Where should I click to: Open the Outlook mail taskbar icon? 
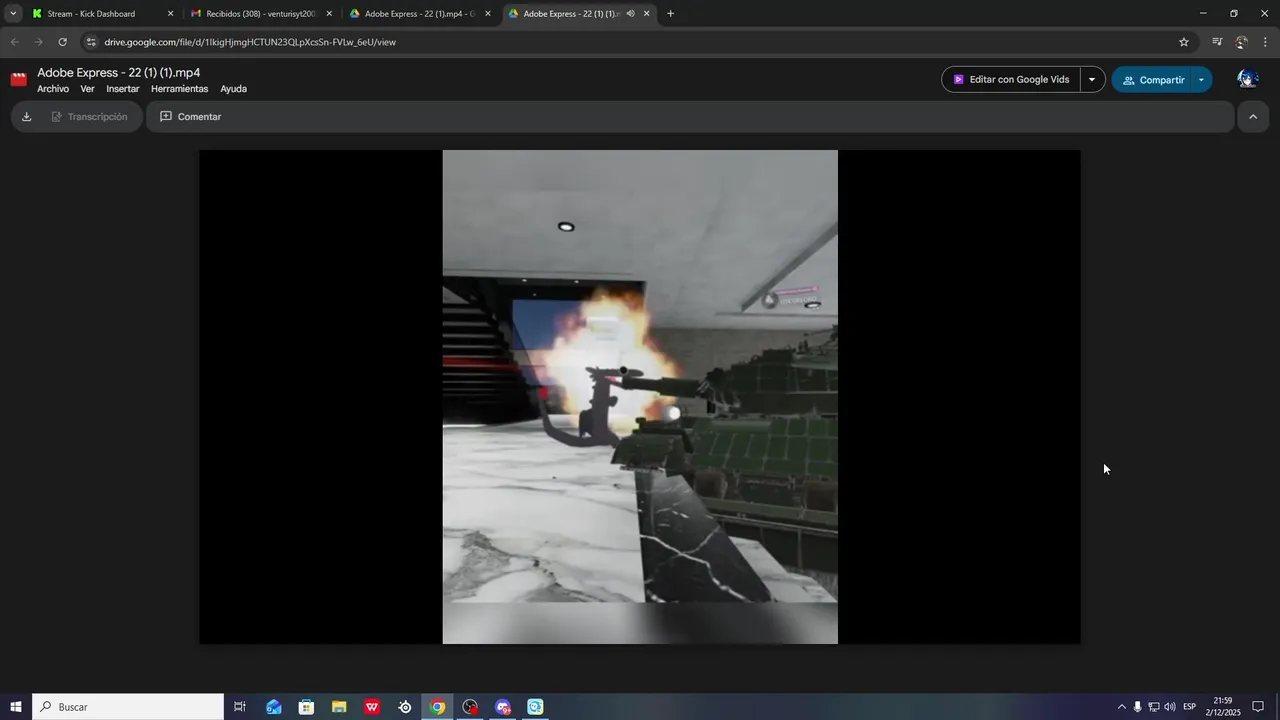274,707
